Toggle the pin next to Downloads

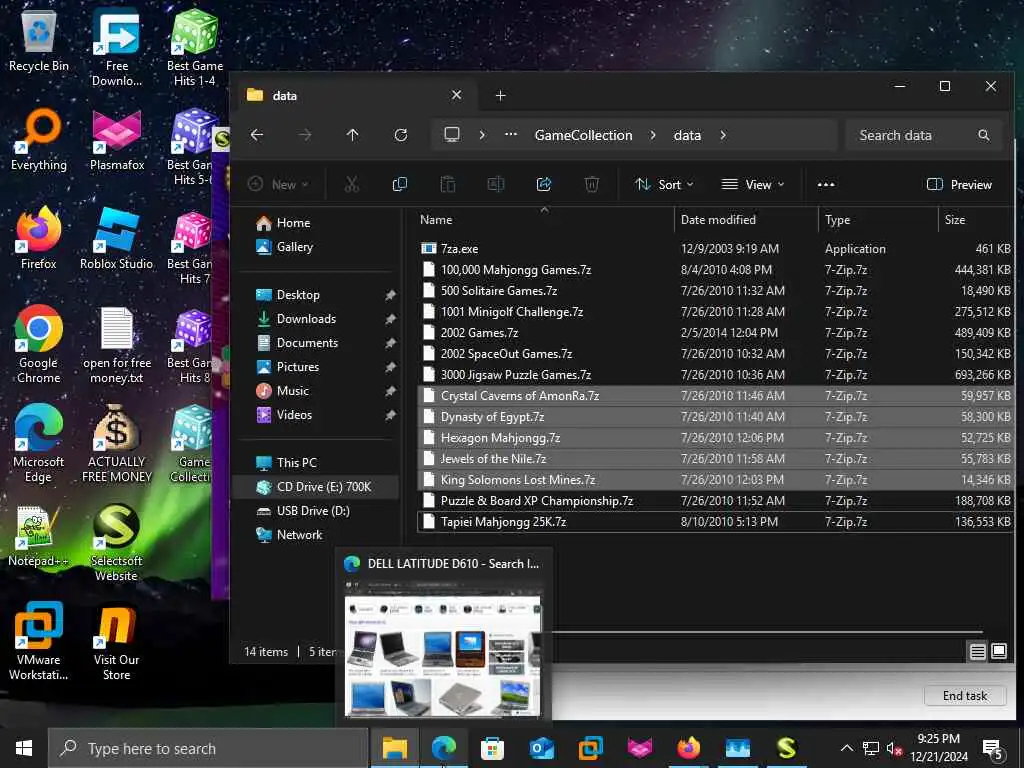coord(390,319)
